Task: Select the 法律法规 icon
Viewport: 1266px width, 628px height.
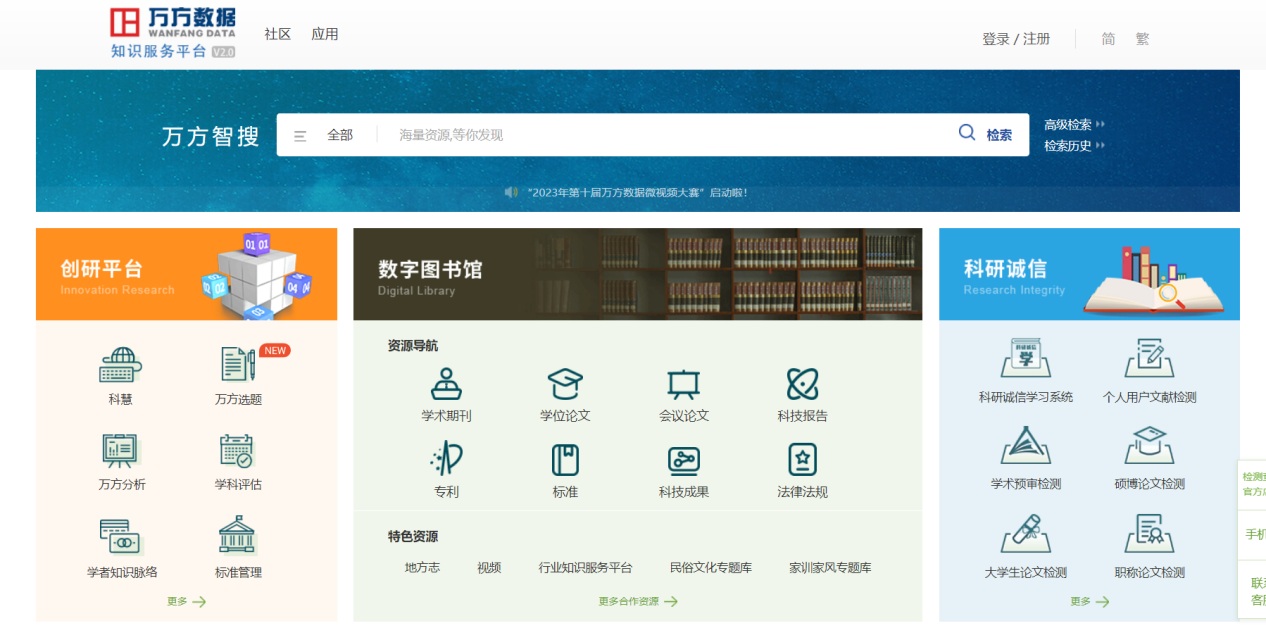Action: 802,460
